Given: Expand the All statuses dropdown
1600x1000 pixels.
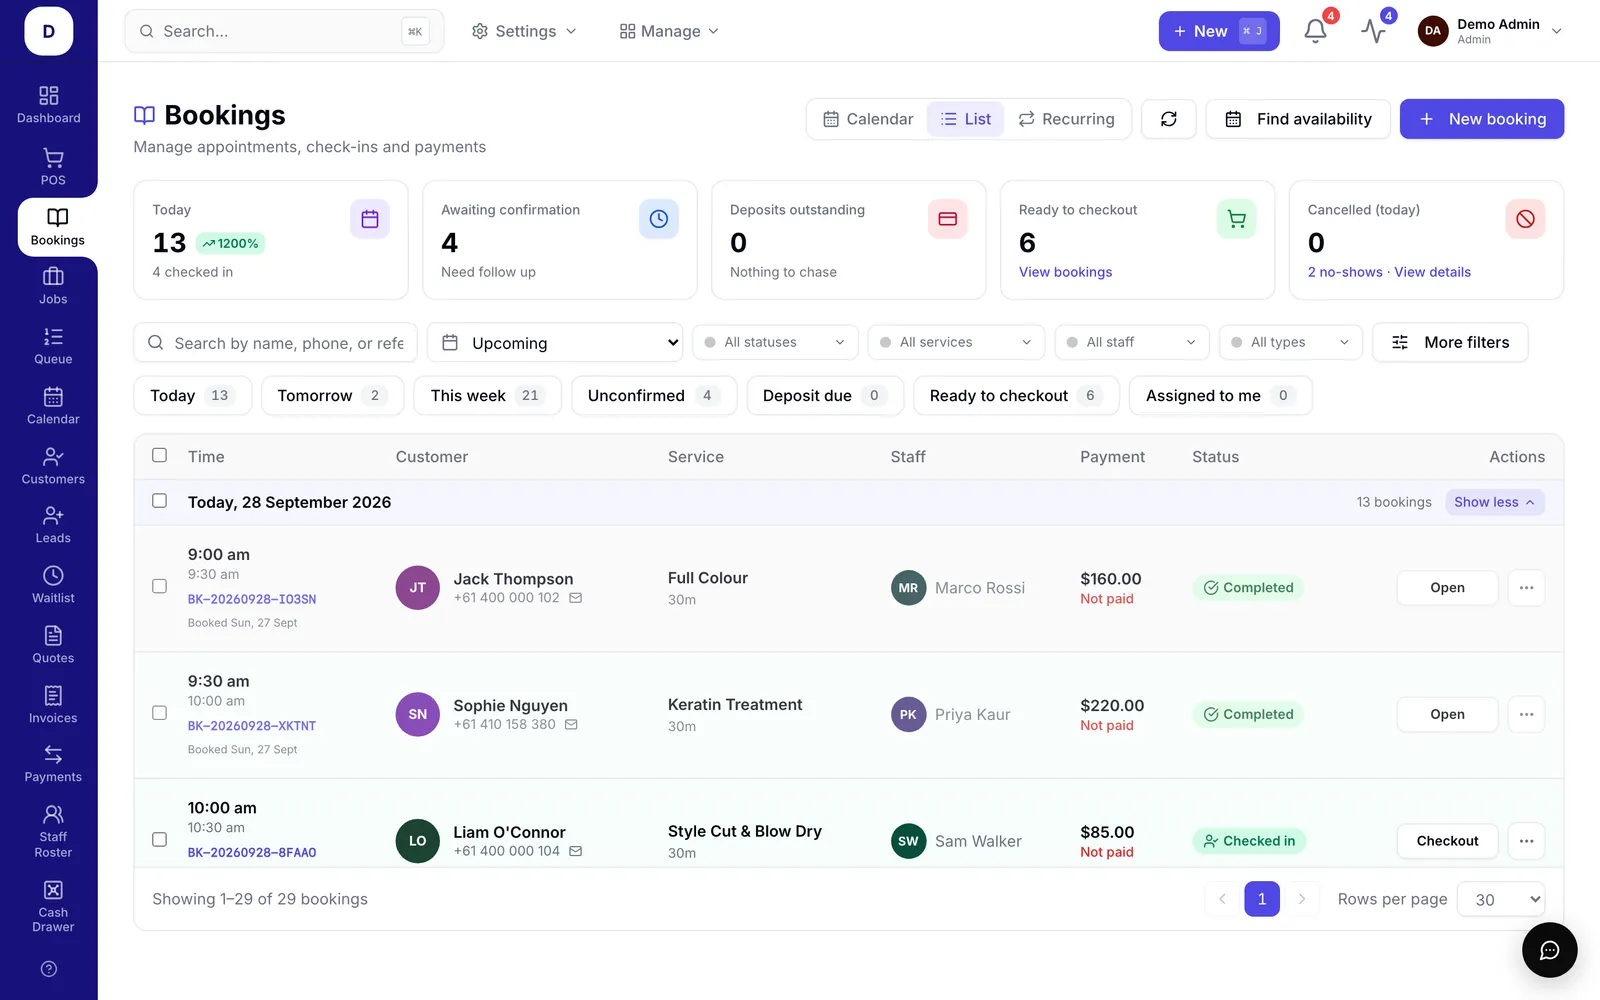Looking at the screenshot, I should [775, 342].
